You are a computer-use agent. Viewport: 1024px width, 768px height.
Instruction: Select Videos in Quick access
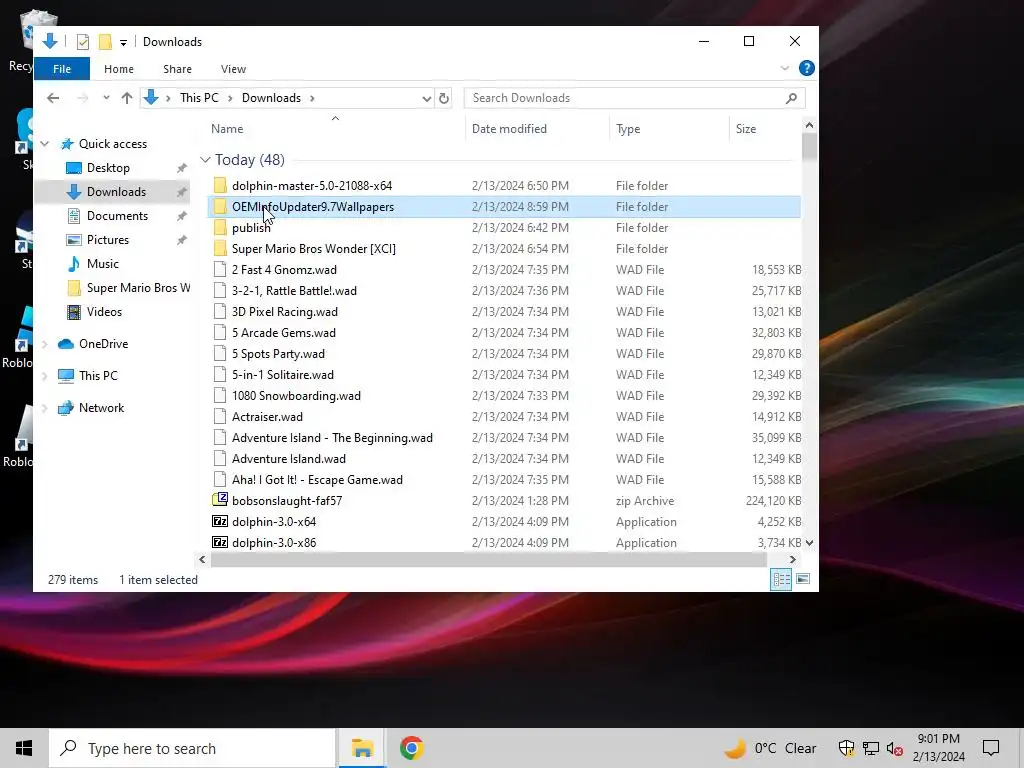pyautogui.click(x=104, y=312)
